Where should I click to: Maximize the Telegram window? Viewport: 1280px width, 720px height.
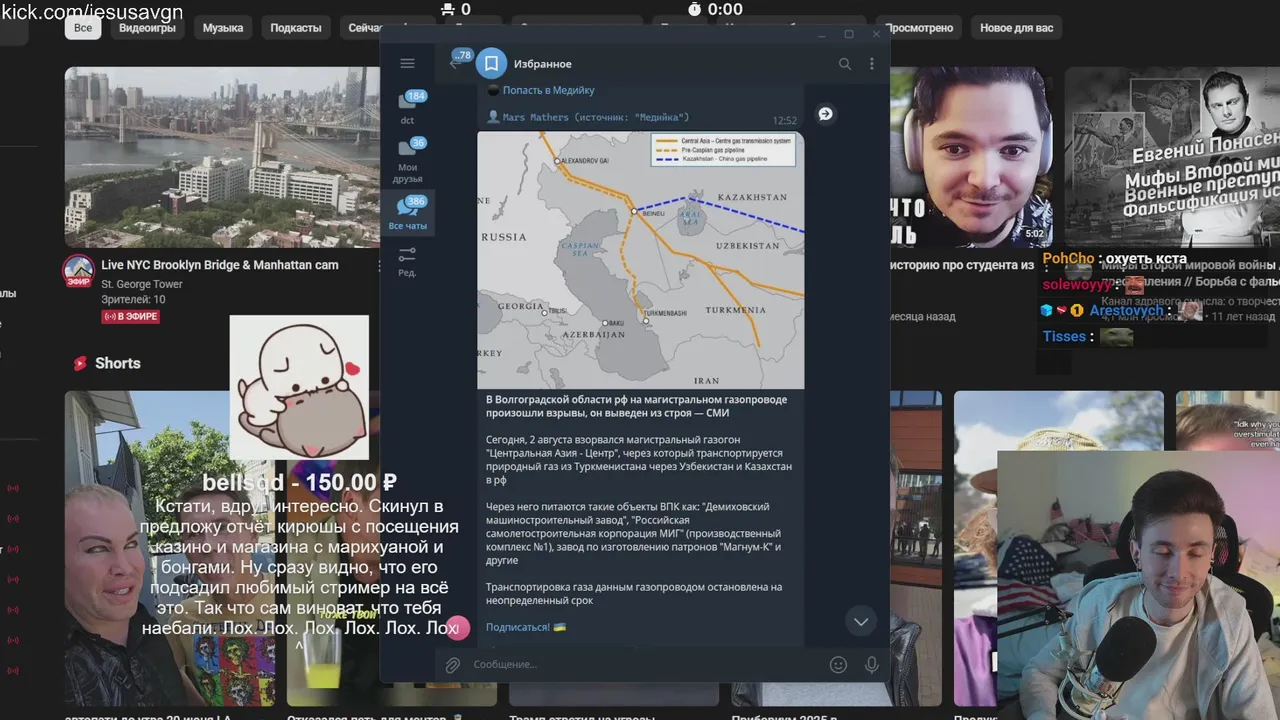coord(849,34)
